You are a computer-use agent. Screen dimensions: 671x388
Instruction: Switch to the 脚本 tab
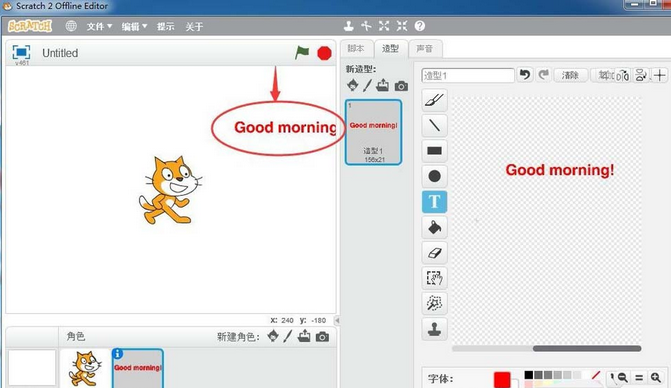[356, 49]
